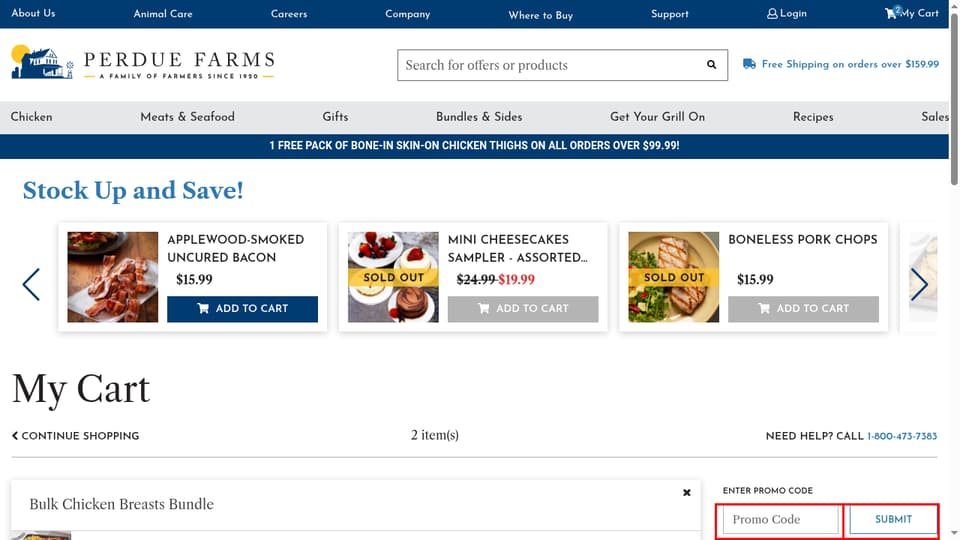Click the Stock Up and Save! heading
The height and width of the screenshot is (540, 960).
click(x=133, y=190)
